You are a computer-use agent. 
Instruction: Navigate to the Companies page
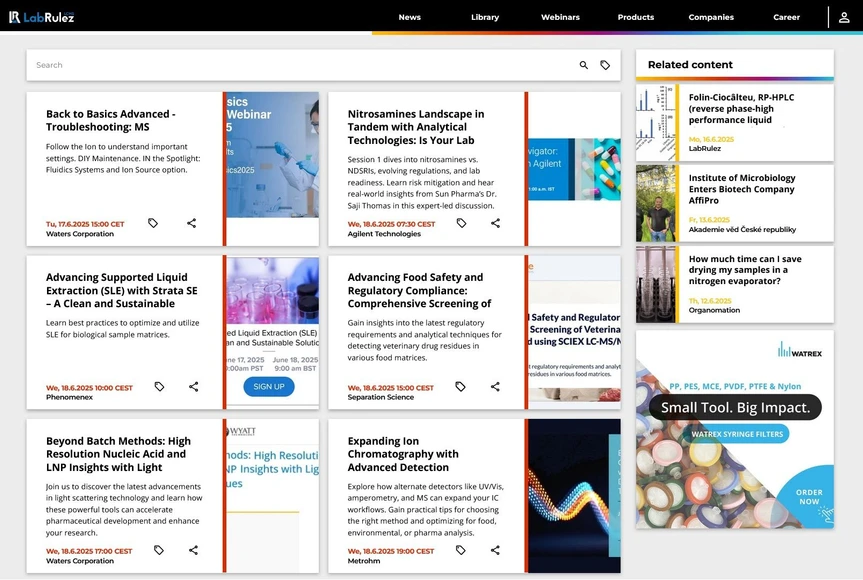(x=711, y=17)
